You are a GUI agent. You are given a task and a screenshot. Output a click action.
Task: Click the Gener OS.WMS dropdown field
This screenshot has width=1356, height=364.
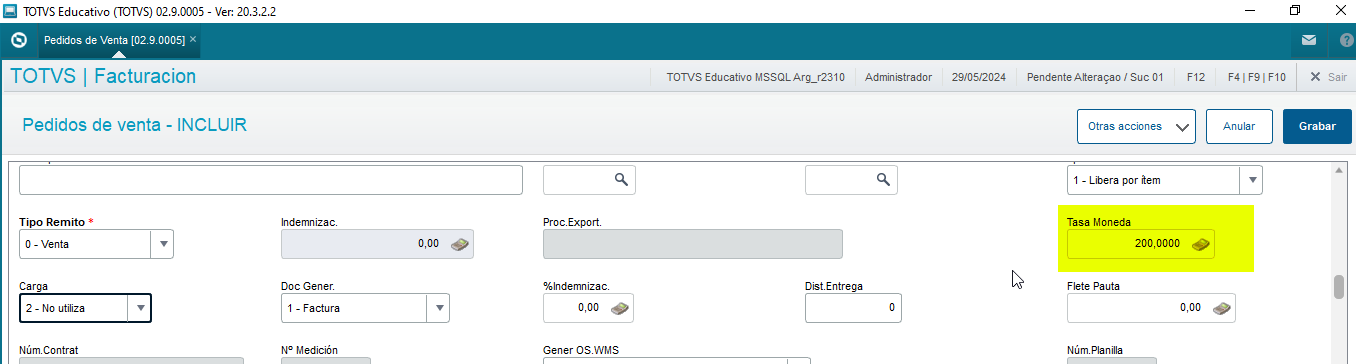tap(676, 361)
